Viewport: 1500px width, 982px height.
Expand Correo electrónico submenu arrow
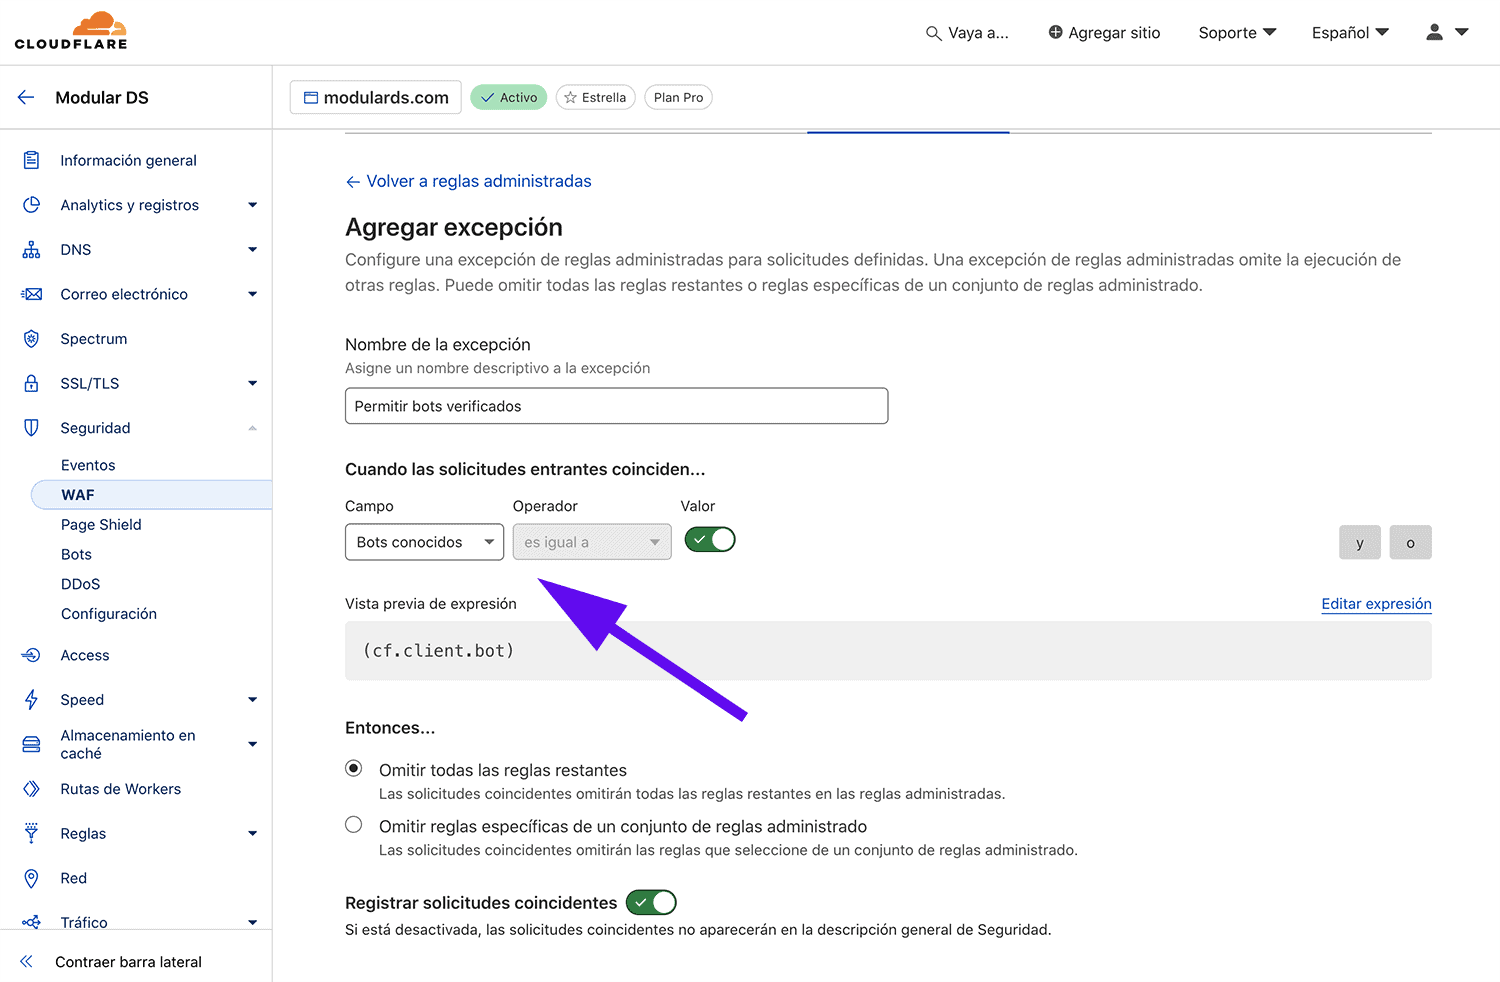[252, 294]
